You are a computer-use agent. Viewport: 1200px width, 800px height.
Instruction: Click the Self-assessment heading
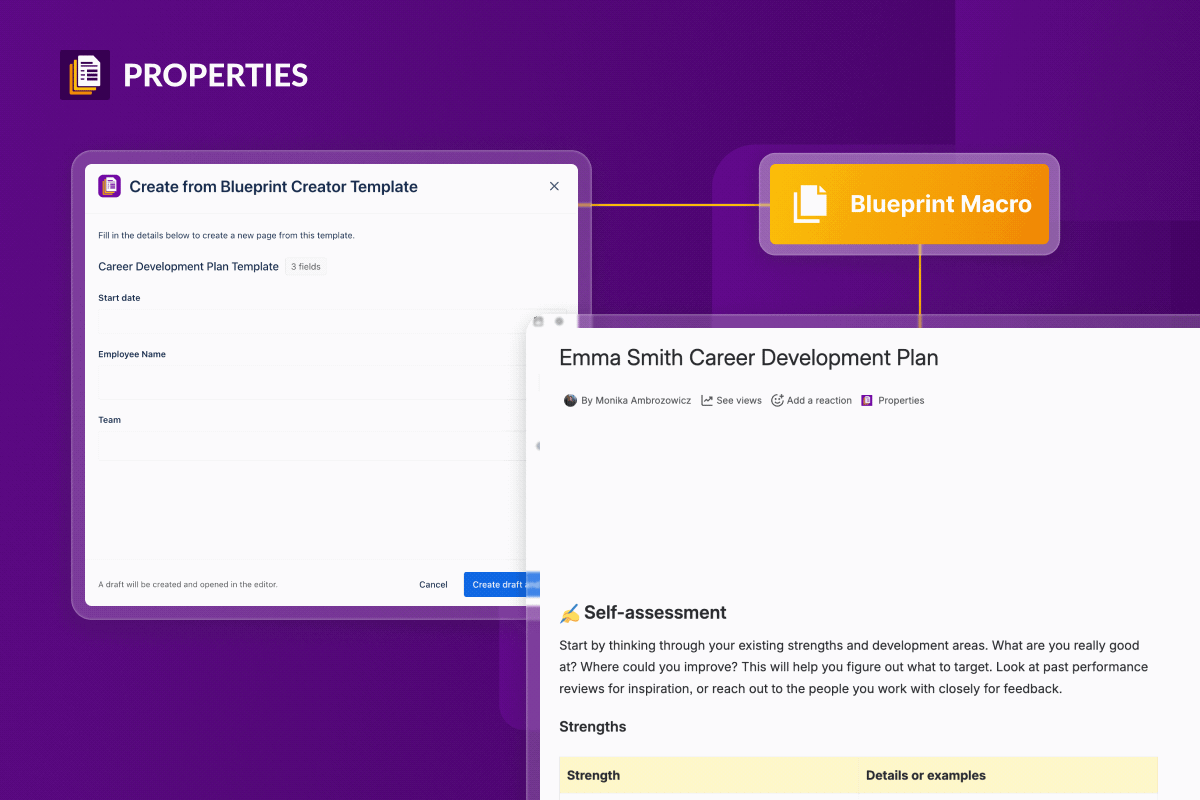pyautogui.click(x=655, y=613)
